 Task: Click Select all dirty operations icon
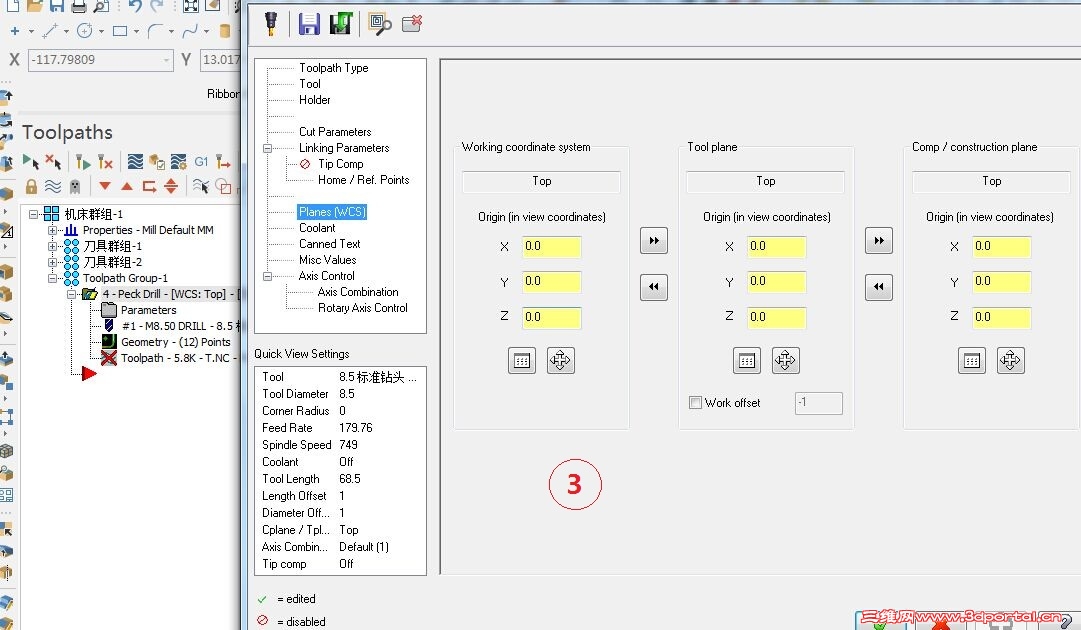(x=53, y=162)
